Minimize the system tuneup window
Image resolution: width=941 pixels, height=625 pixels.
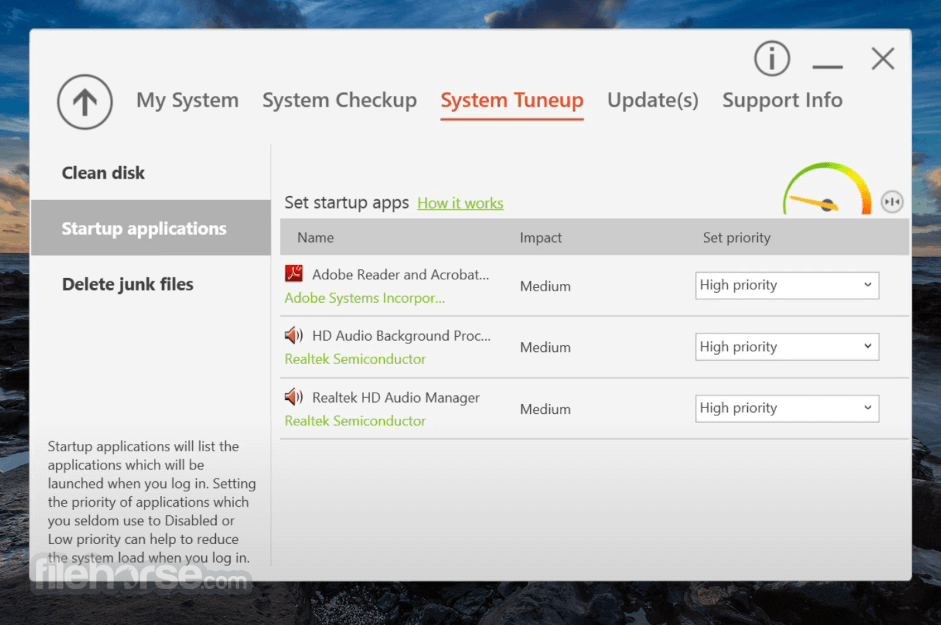827,67
